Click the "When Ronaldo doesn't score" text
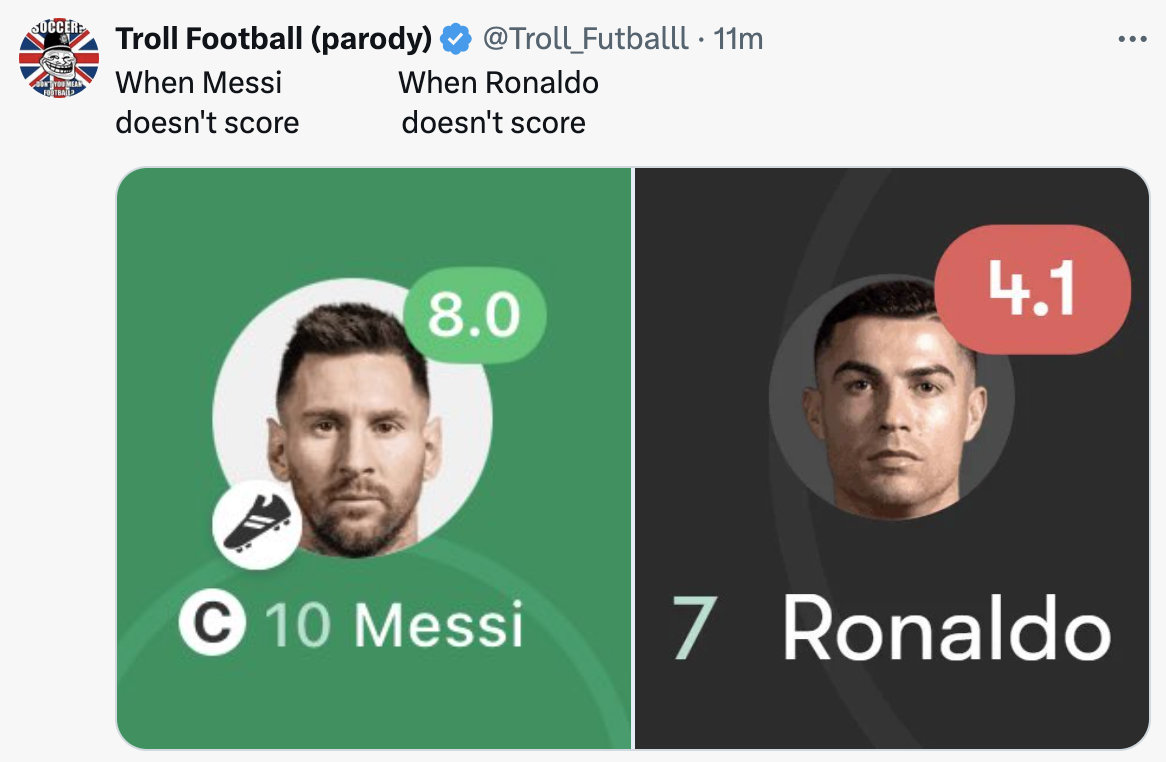 [497, 102]
